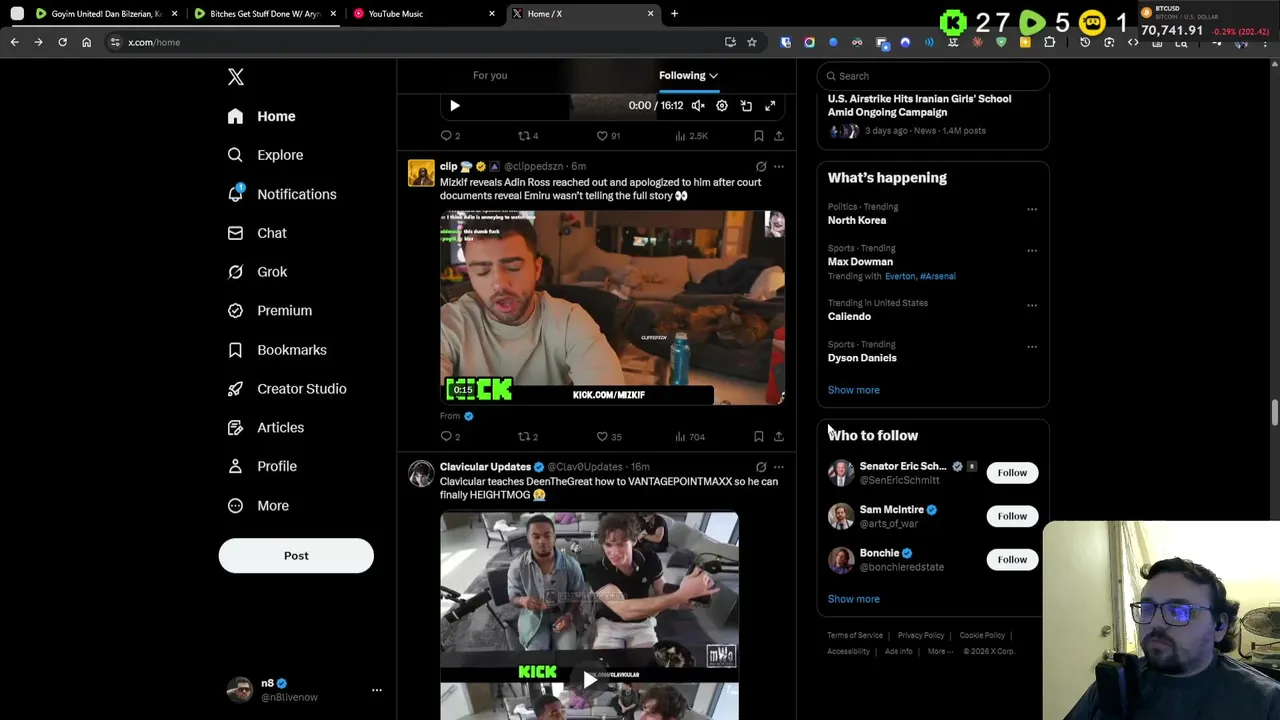The image size is (1280, 720).
Task: Open Chat in the sidebar
Action: pos(256,233)
